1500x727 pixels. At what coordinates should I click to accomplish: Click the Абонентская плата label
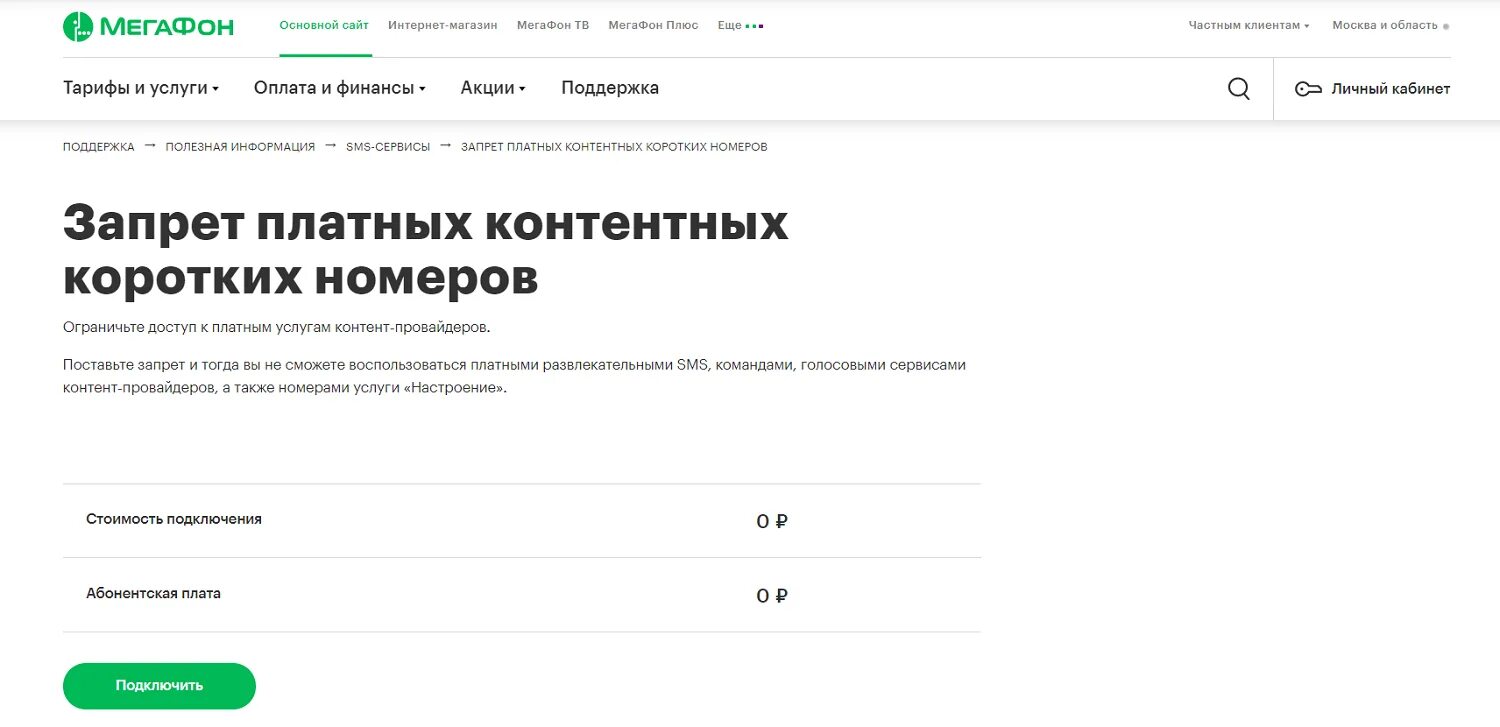pyautogui.click(x=153, y=593)
